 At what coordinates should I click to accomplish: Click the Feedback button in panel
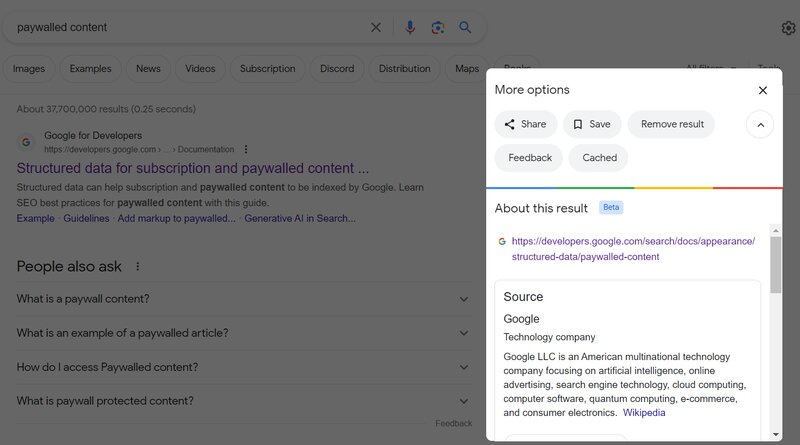(529, 158)
